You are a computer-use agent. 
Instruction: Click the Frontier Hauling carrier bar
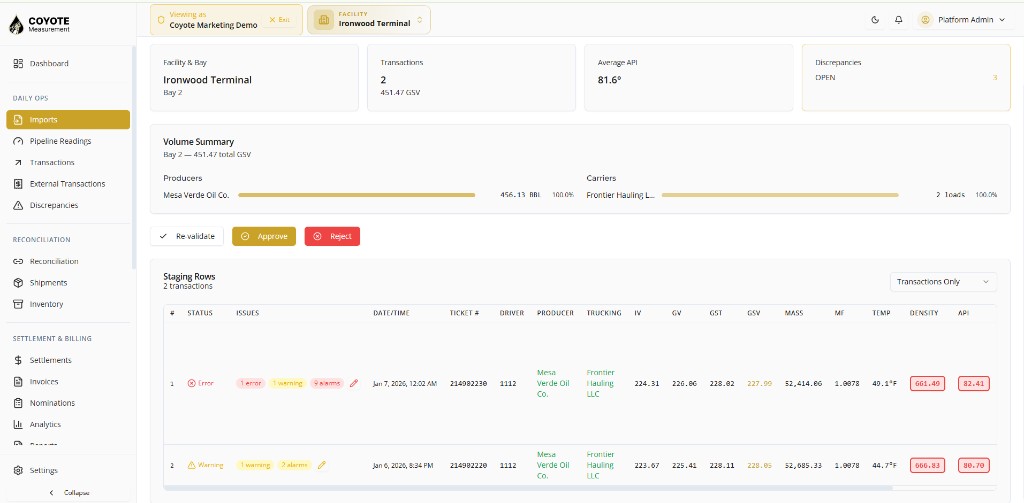point(780,195)
